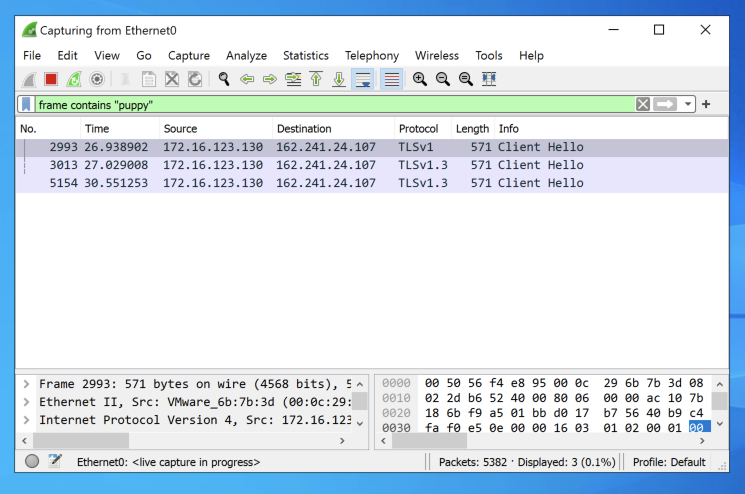This screenshot has width=745, height=494.
Task: Expand the Frame 2993 details
Action: (x=26, y=384)
